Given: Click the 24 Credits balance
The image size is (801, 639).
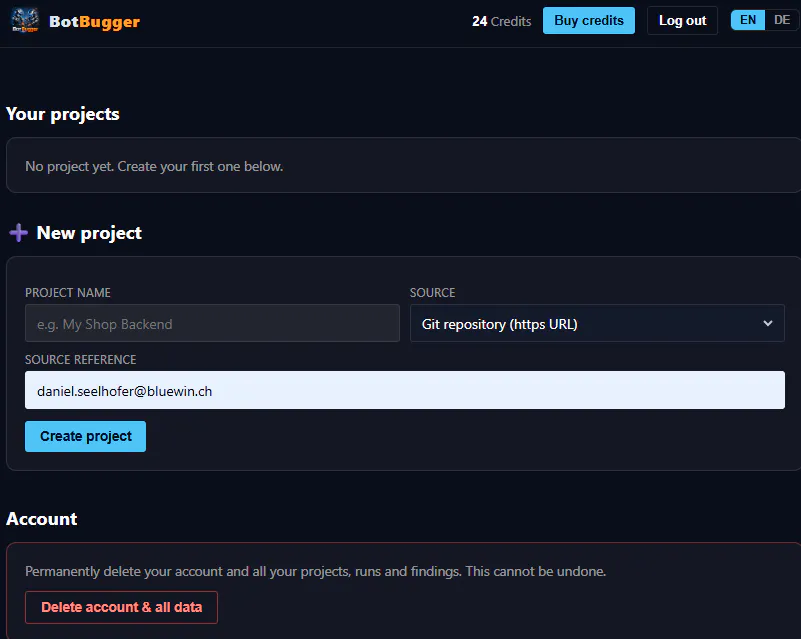Looking at the screenshot, I should pyautogui.click(x=501, y=21).
